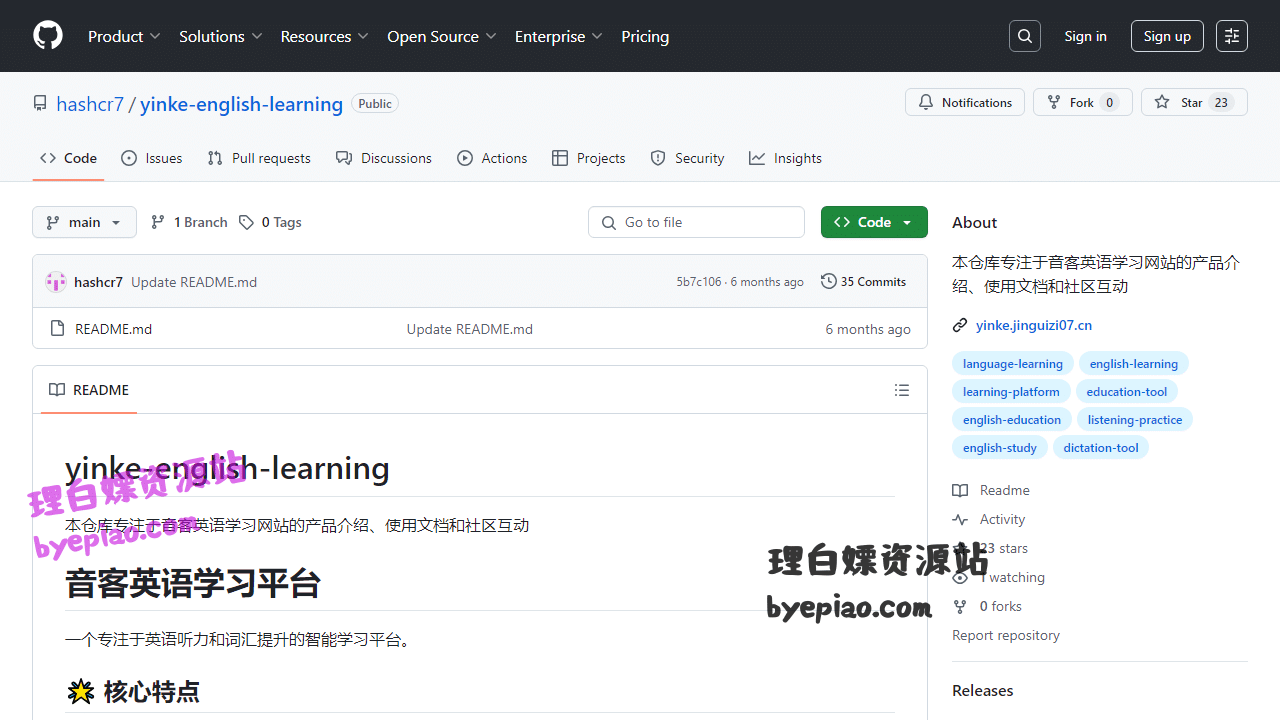
Task: Open the README.md file
Action: [x=114, y=329]
